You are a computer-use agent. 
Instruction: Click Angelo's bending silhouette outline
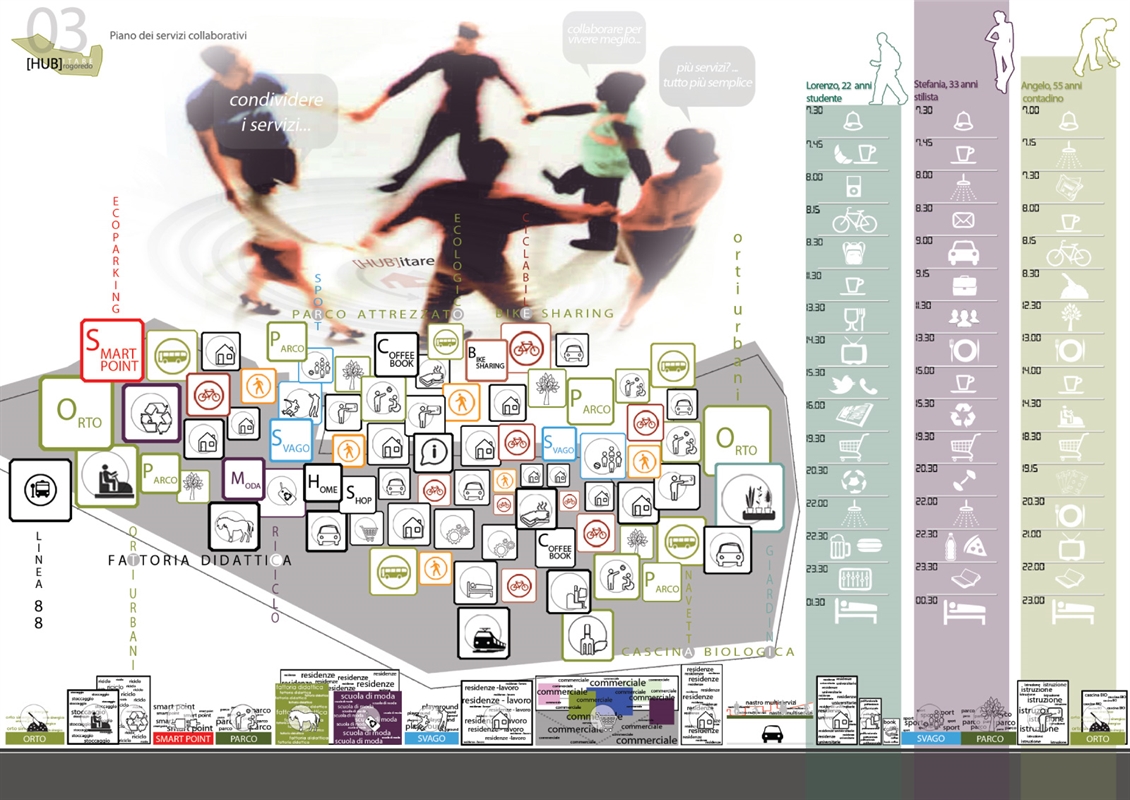point(1095,48)
